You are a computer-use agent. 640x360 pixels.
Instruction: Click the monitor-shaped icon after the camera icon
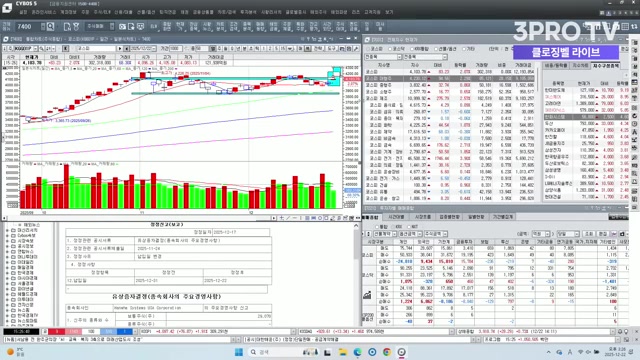click(140, 27)
